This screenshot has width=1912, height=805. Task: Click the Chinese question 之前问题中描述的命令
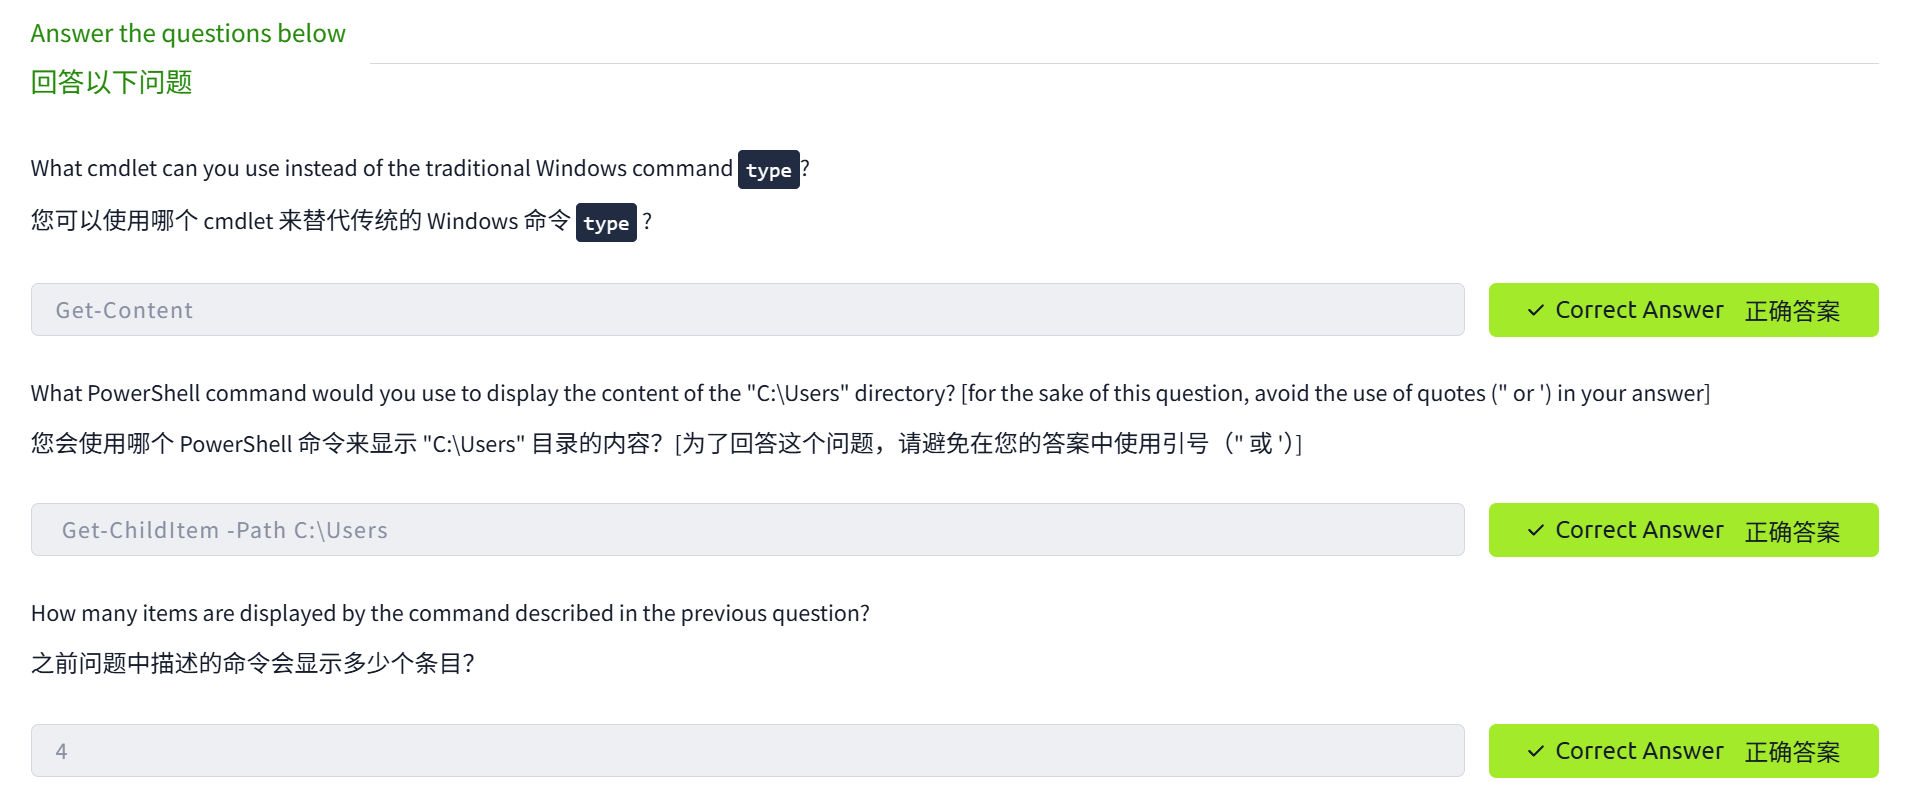(x=252, y=664)
